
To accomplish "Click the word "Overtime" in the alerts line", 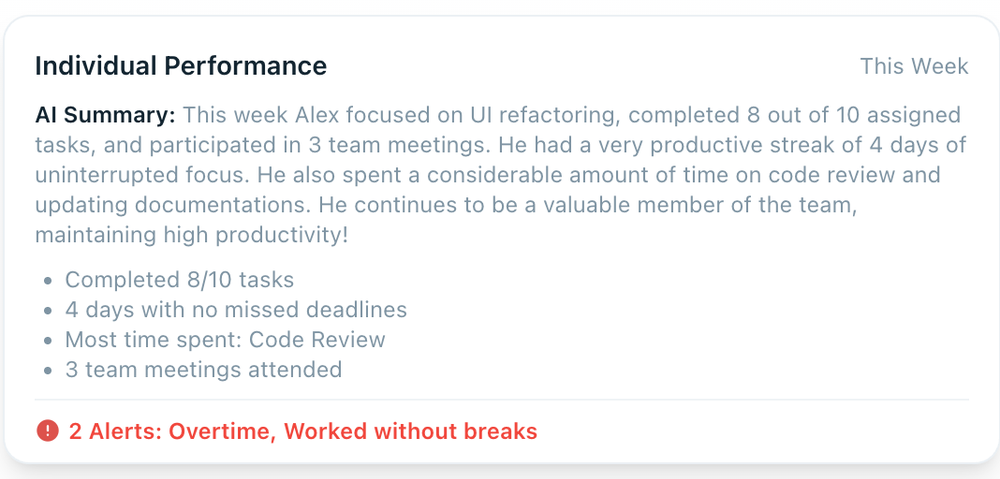I will 221,432.
